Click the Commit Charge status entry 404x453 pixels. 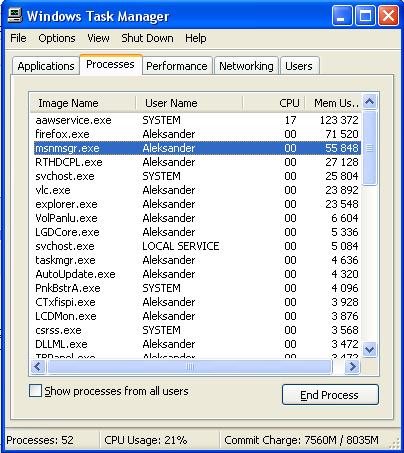301,440
